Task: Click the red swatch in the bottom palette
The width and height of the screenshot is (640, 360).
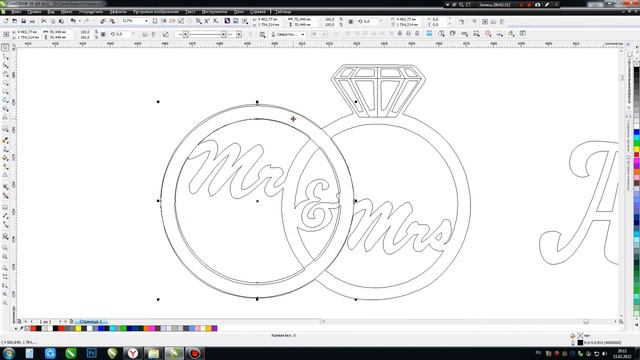Action: pyautogui.click(x=61, y=328)
